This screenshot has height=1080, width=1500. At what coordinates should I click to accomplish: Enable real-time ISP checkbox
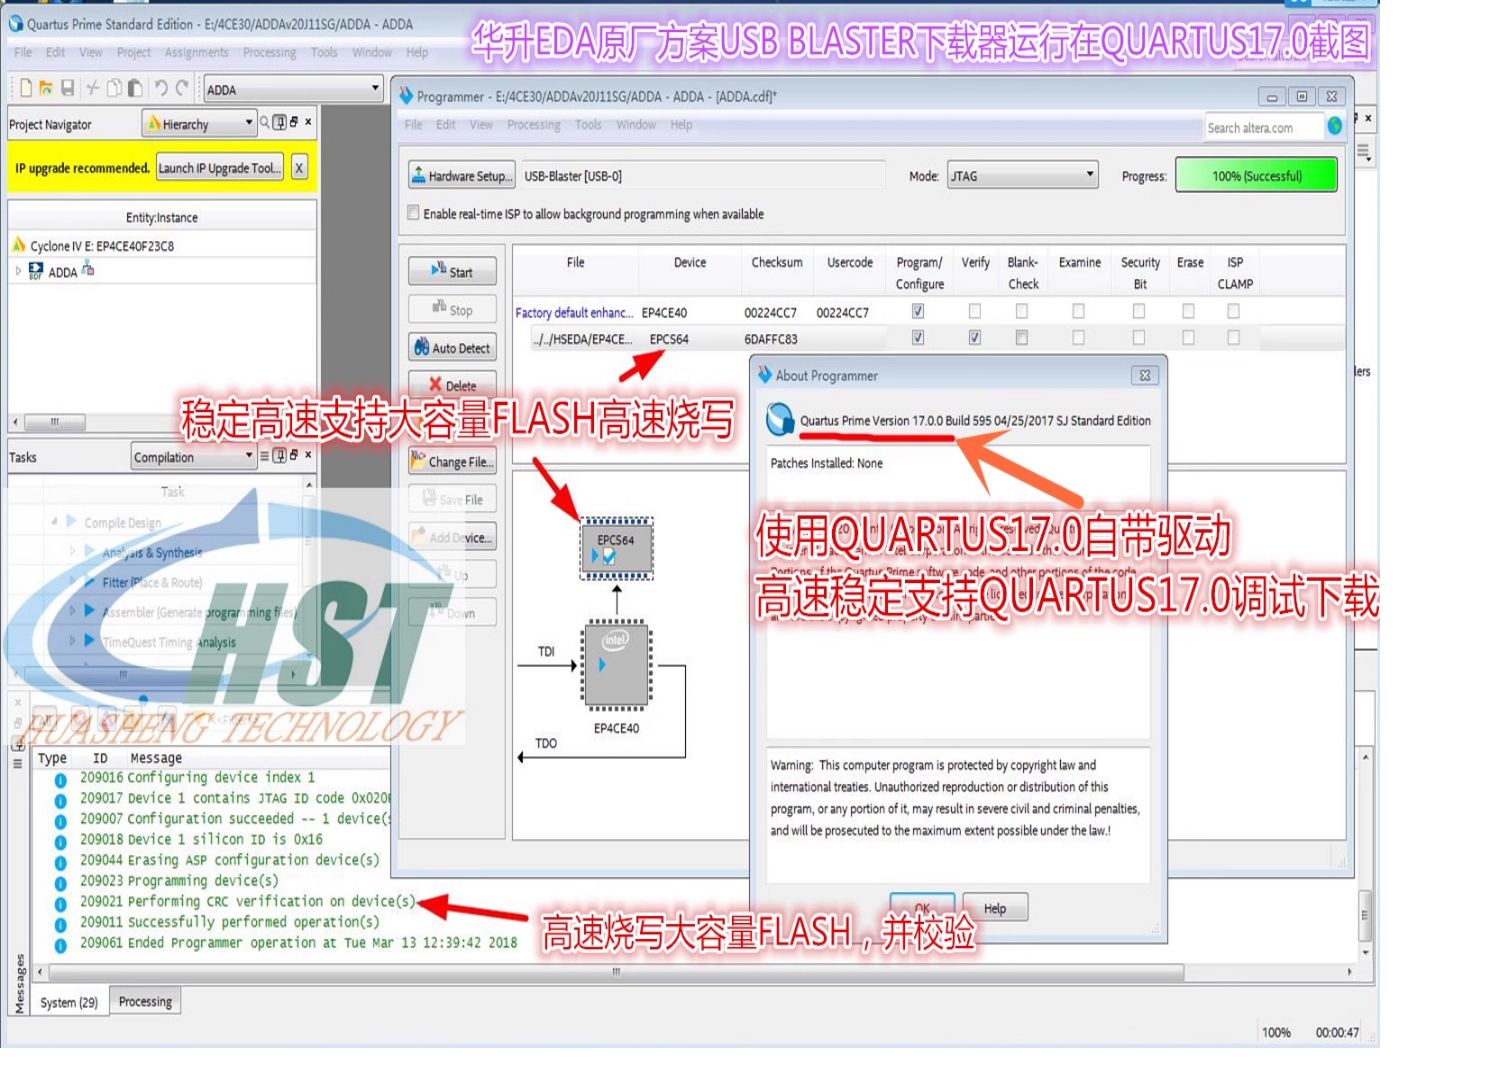pos(413,213)
